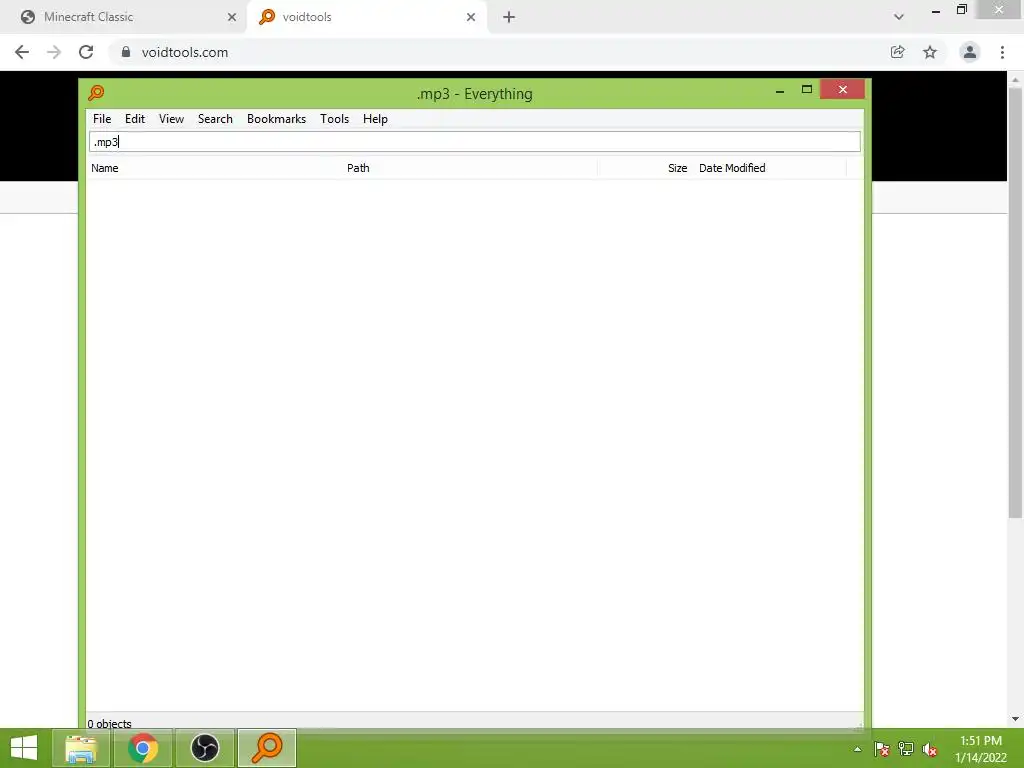Open a new Chrome tab
1024x768 pixels.
pos(509,18)
